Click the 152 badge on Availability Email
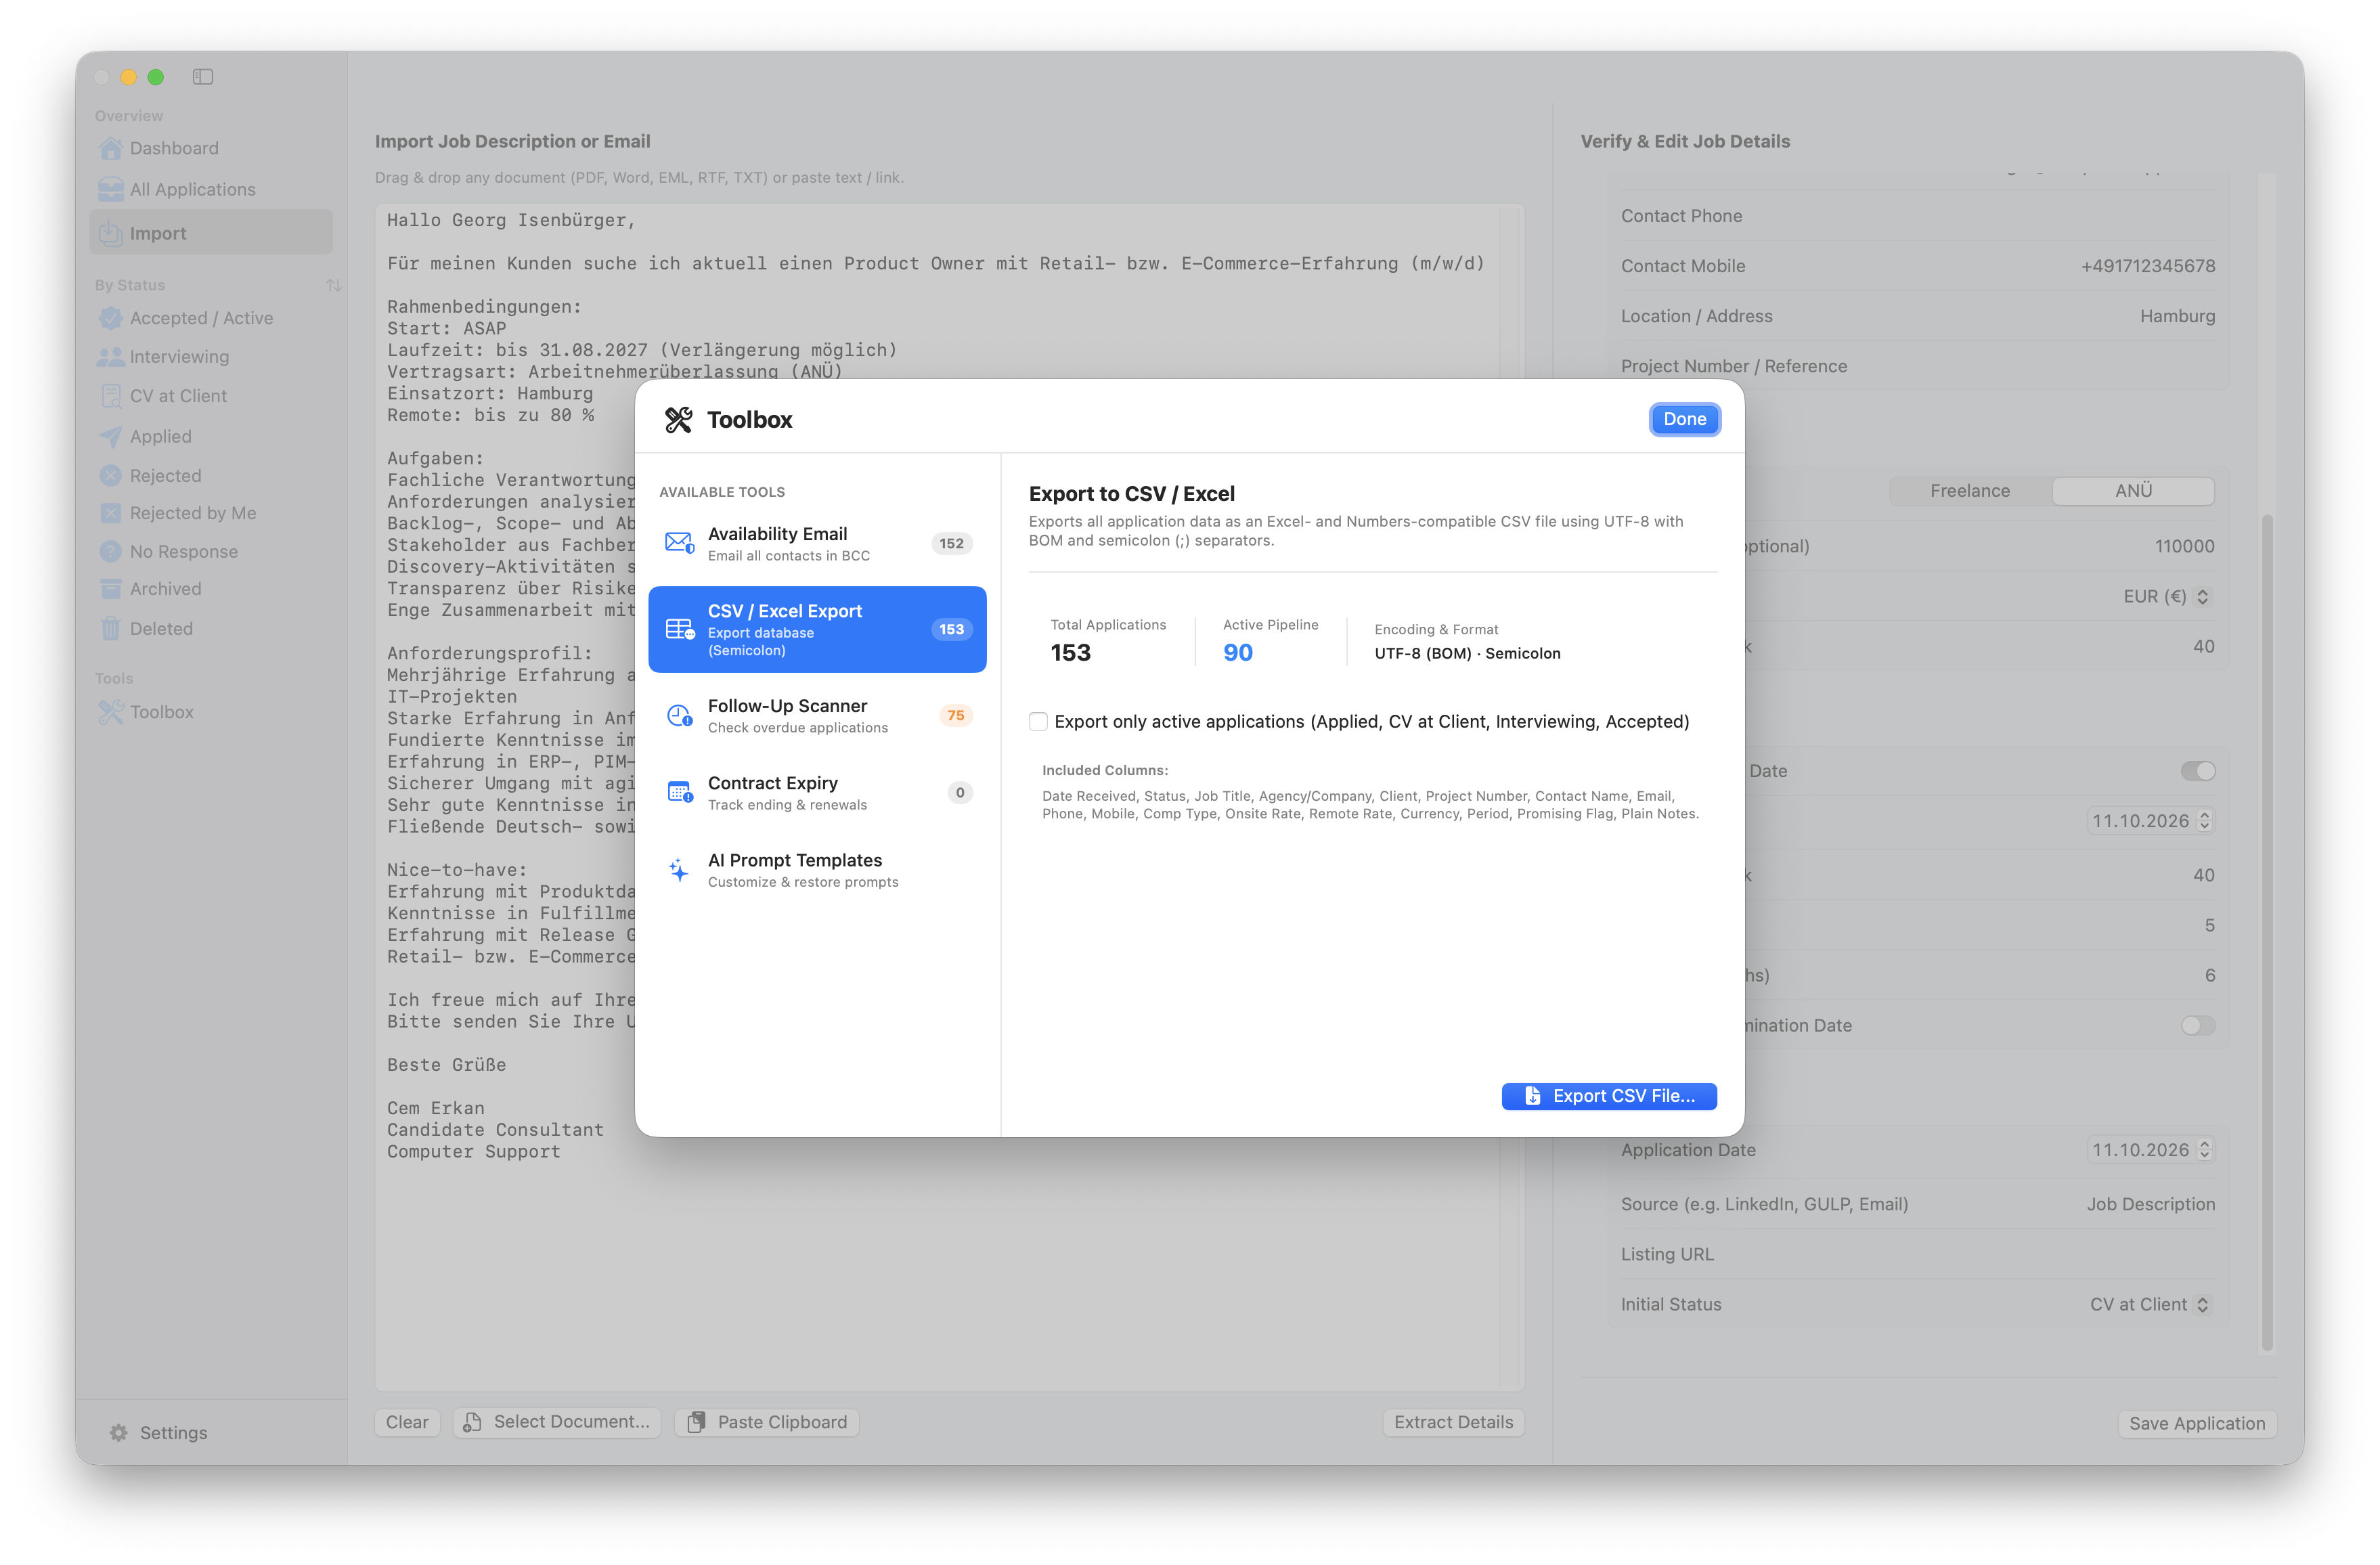 click(951, 543)
